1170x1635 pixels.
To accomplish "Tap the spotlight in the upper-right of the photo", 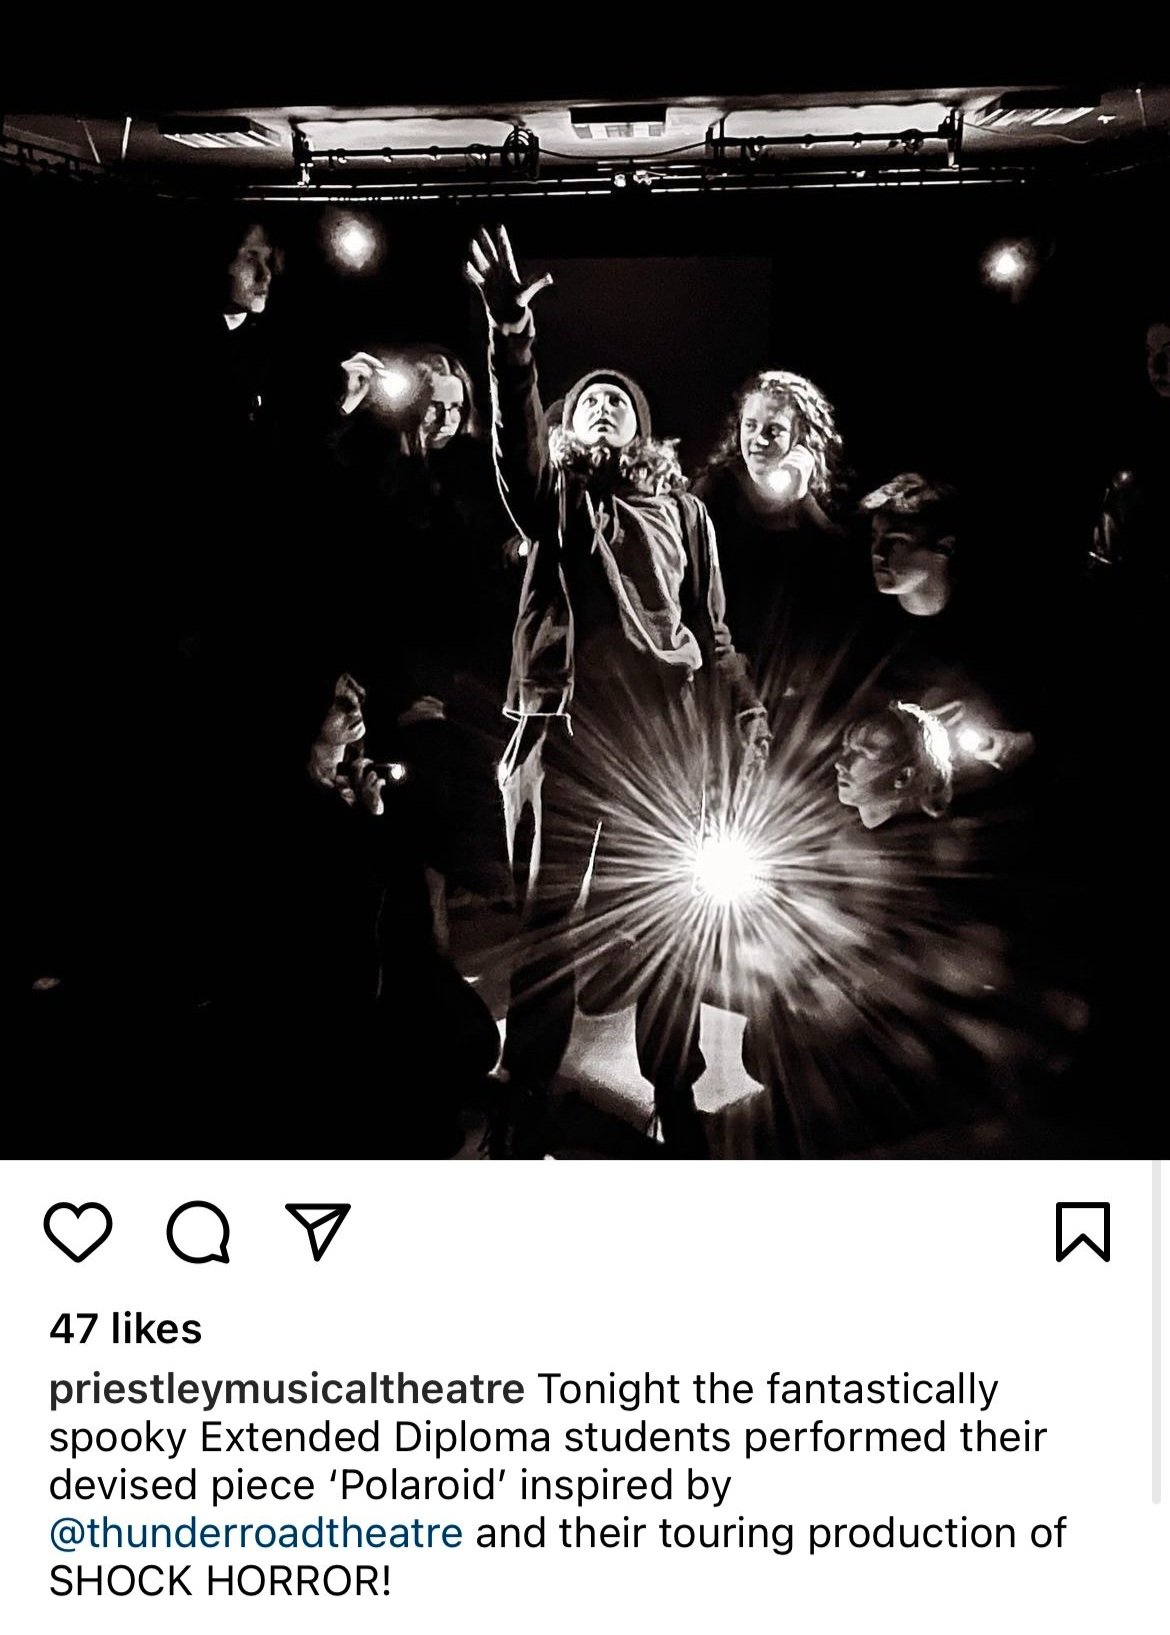I will (1005, 263).
